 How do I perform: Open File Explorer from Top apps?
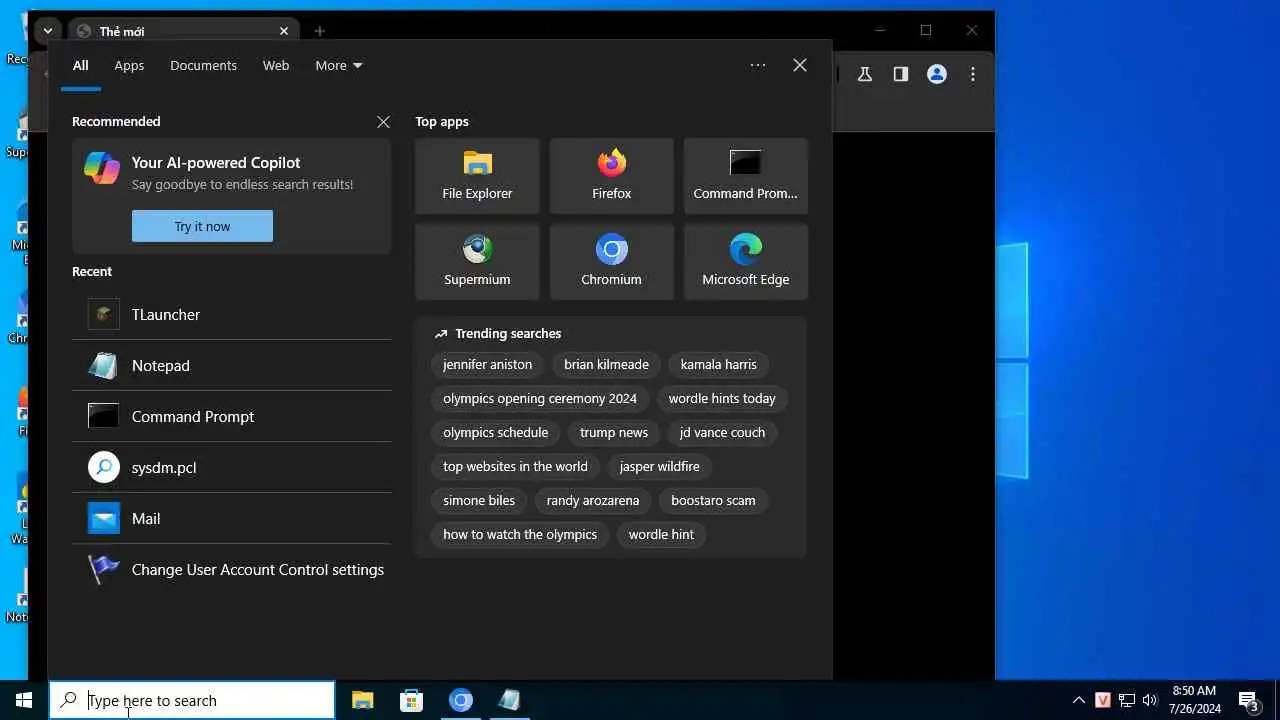pos(477,176)
